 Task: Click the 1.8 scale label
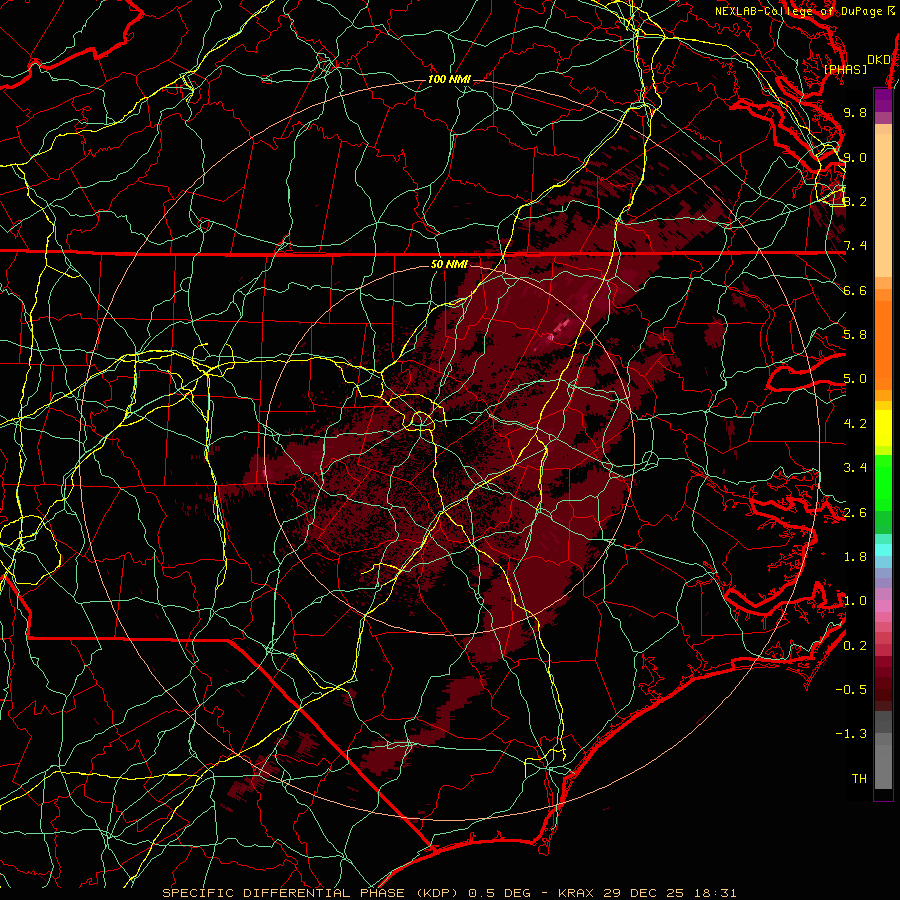[x=855, y=557]
